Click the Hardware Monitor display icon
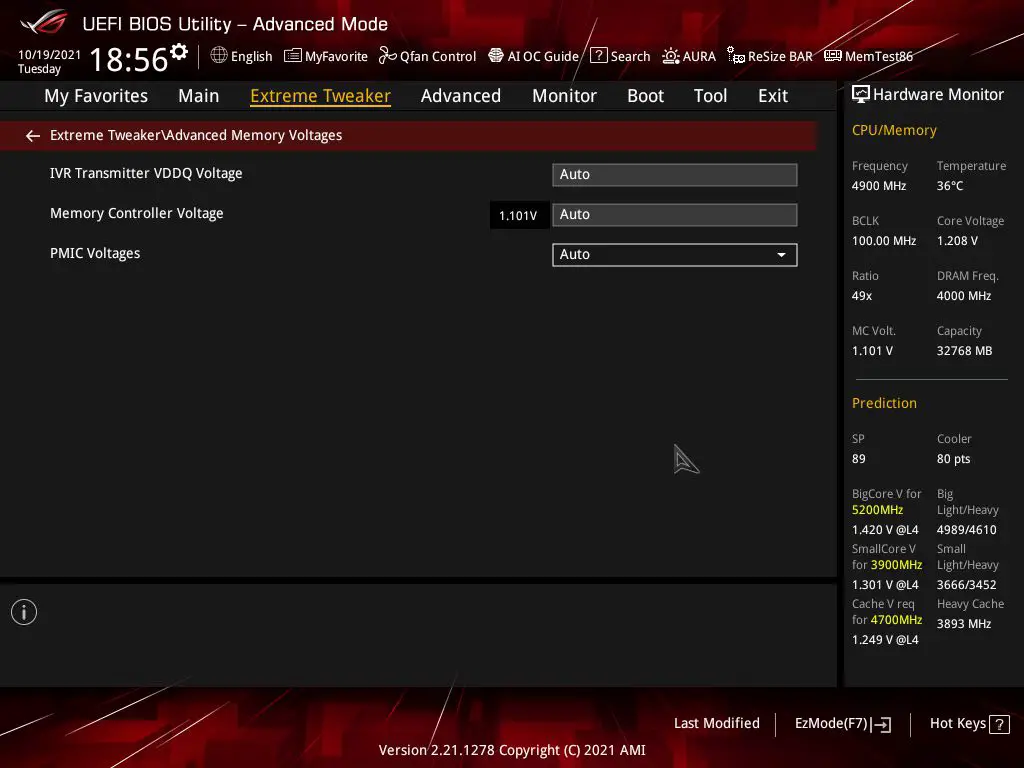 (861, 95)
